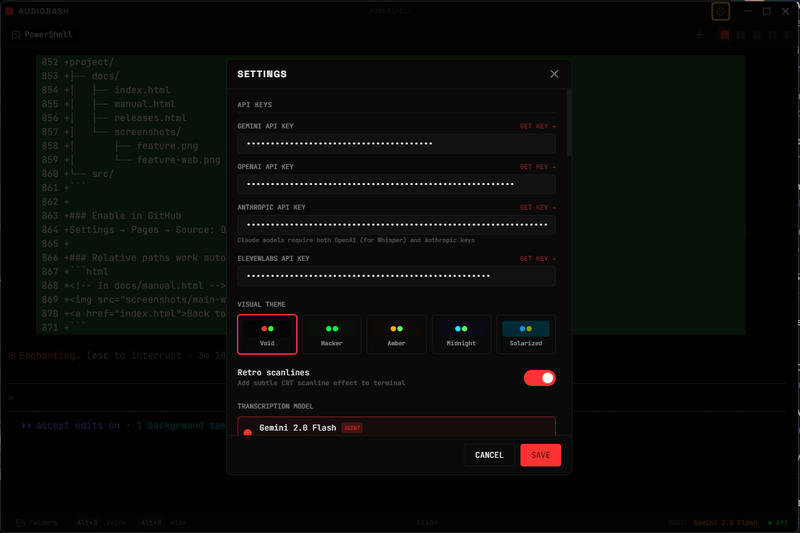Screen dimensions: 800x533
Task: Click the SETTINGS dialog title
Action: click(262, 74)
